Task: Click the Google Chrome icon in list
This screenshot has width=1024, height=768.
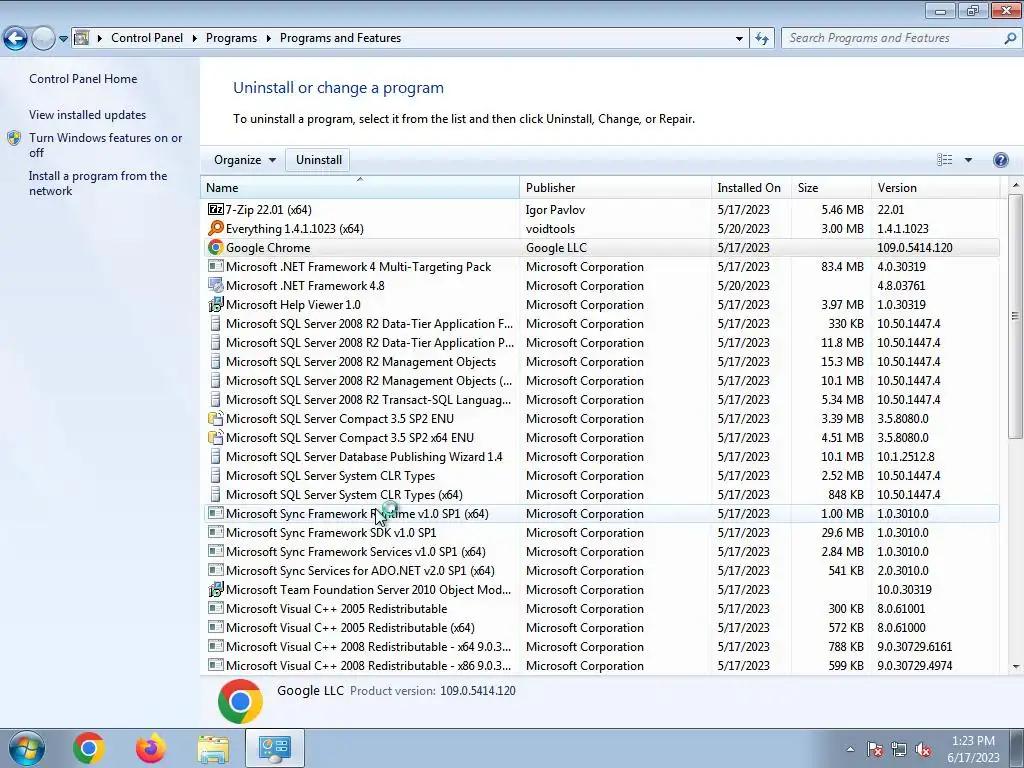Action: click(216, 248)
